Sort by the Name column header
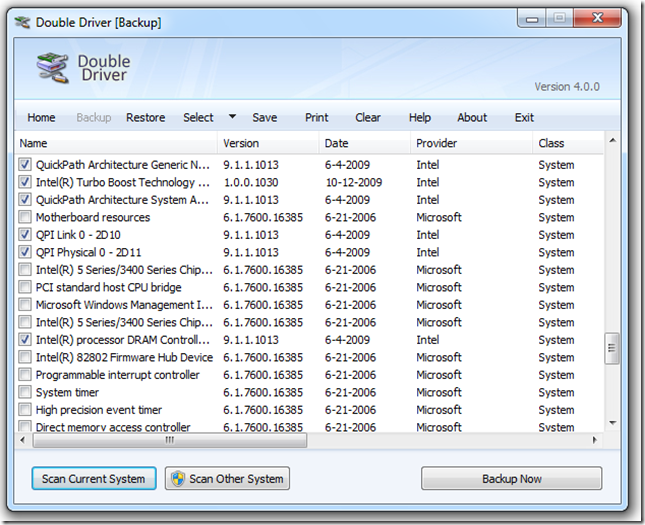The height and width of the screenshot is (525, 645). point(116,143)
